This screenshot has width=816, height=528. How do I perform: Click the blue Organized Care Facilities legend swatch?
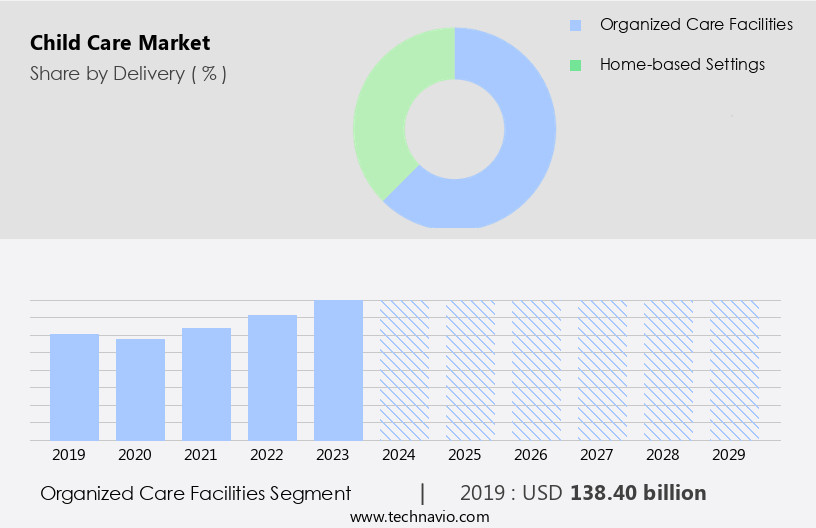pos(575,25)
